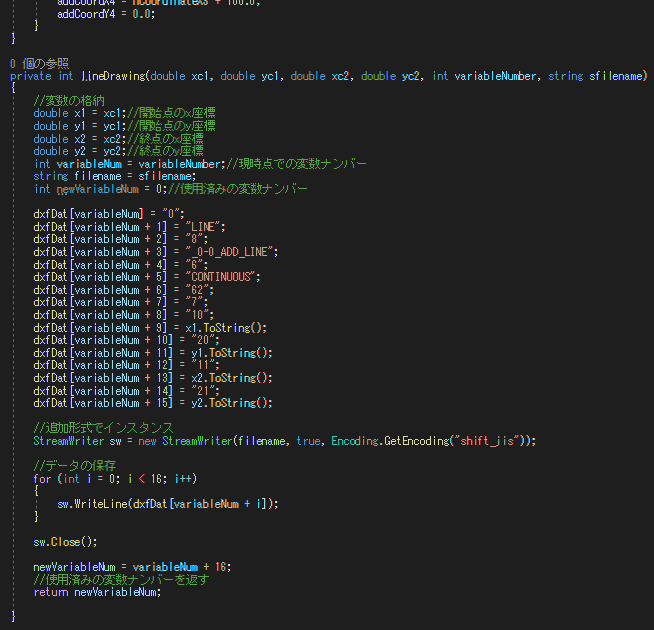Click "y1.ToString();" on the variableNum + 11 line
The width and height of the screenshot is (654, 630).
(x=232, y=353)
